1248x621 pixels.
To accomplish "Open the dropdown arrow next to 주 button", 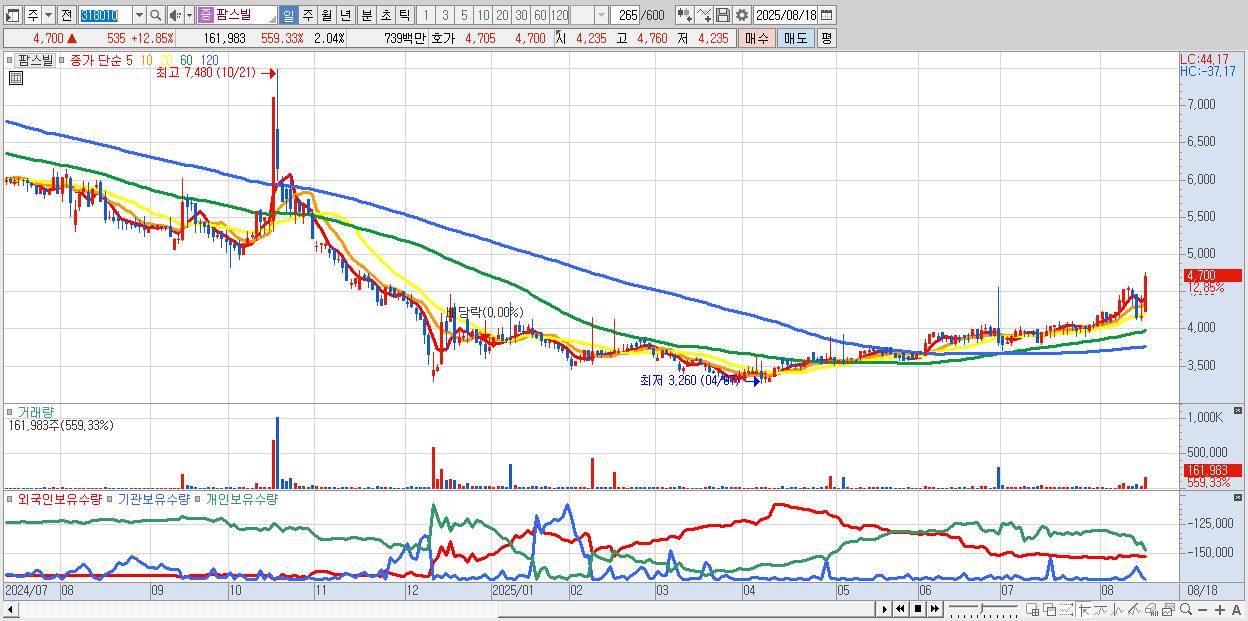I will click(48, 15).
